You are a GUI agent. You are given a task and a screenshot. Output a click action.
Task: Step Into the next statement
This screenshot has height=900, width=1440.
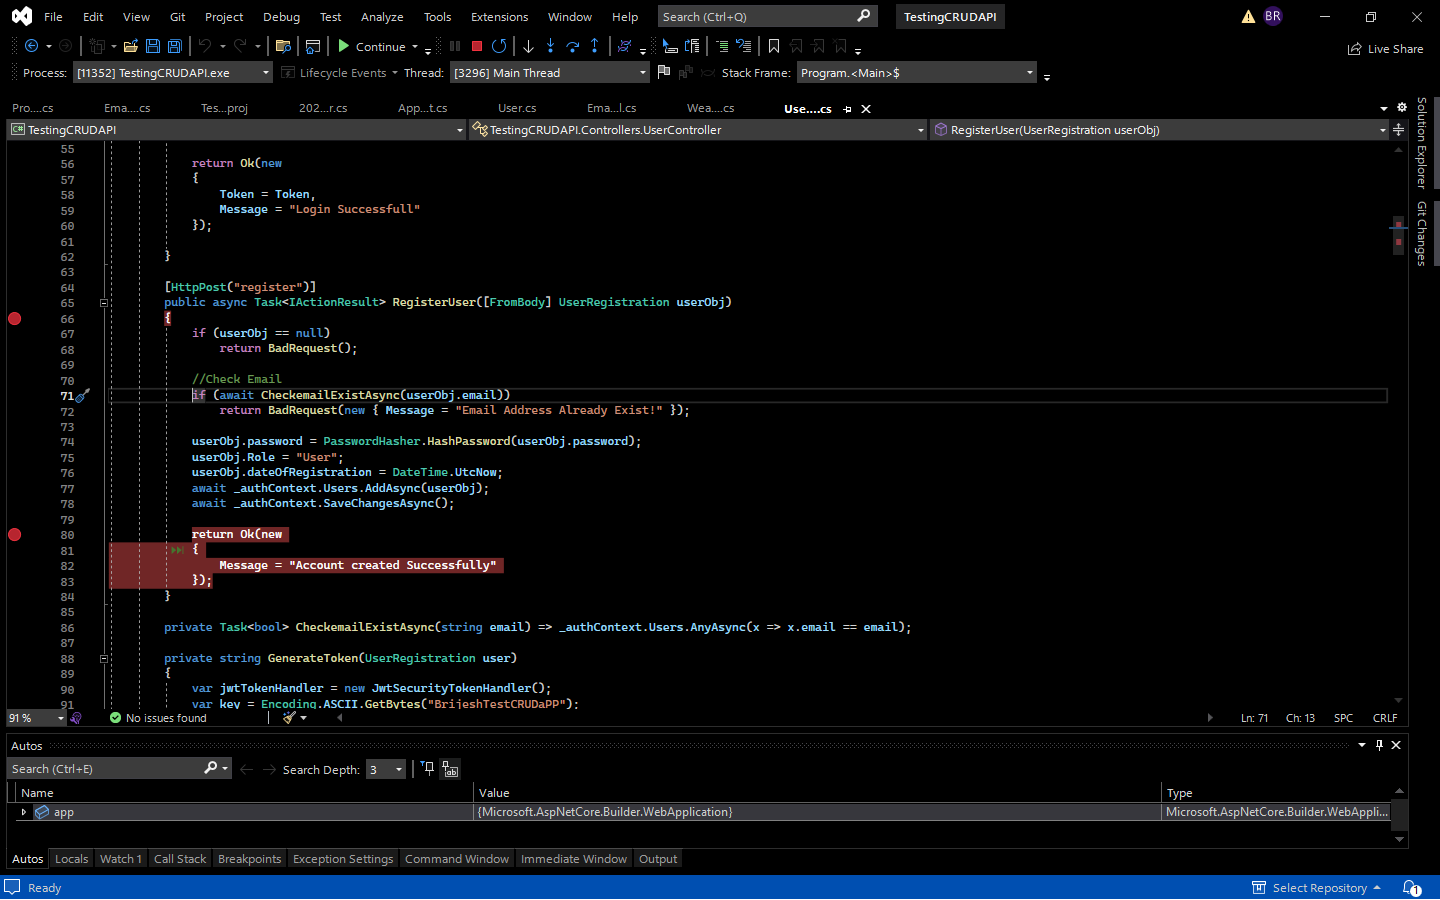click(550, 46)
